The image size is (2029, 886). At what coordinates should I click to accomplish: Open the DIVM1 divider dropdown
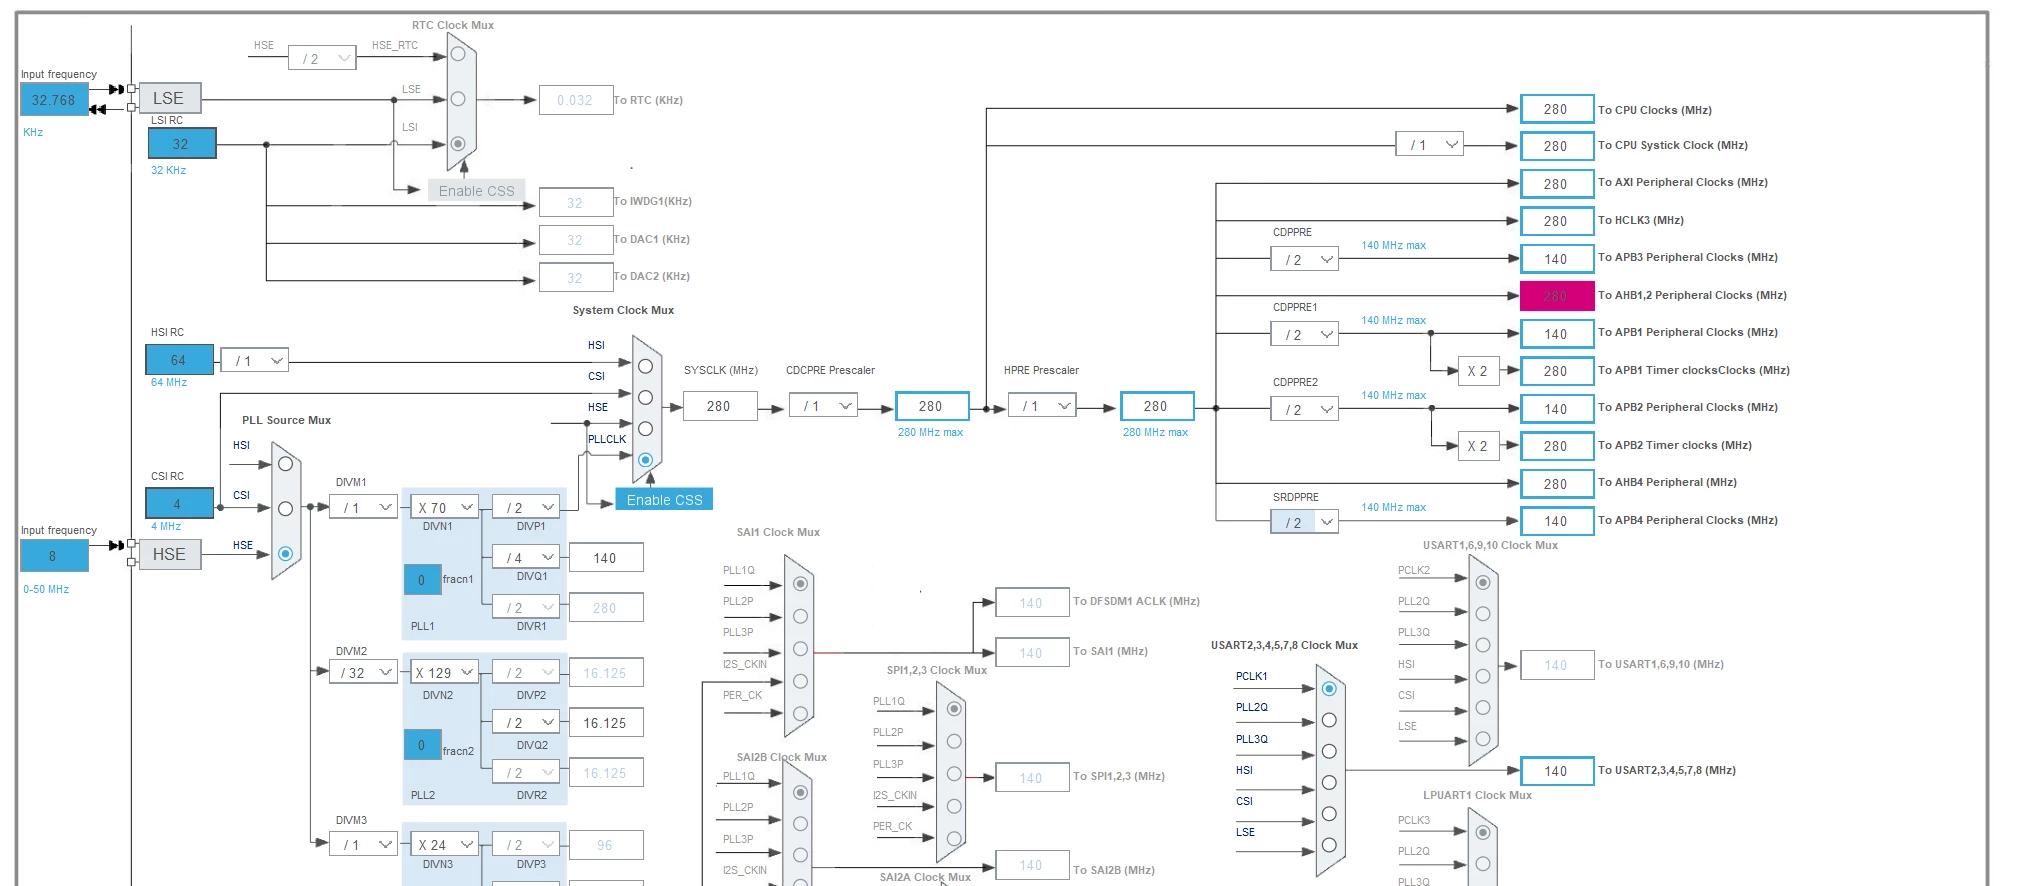click(363, 507)
